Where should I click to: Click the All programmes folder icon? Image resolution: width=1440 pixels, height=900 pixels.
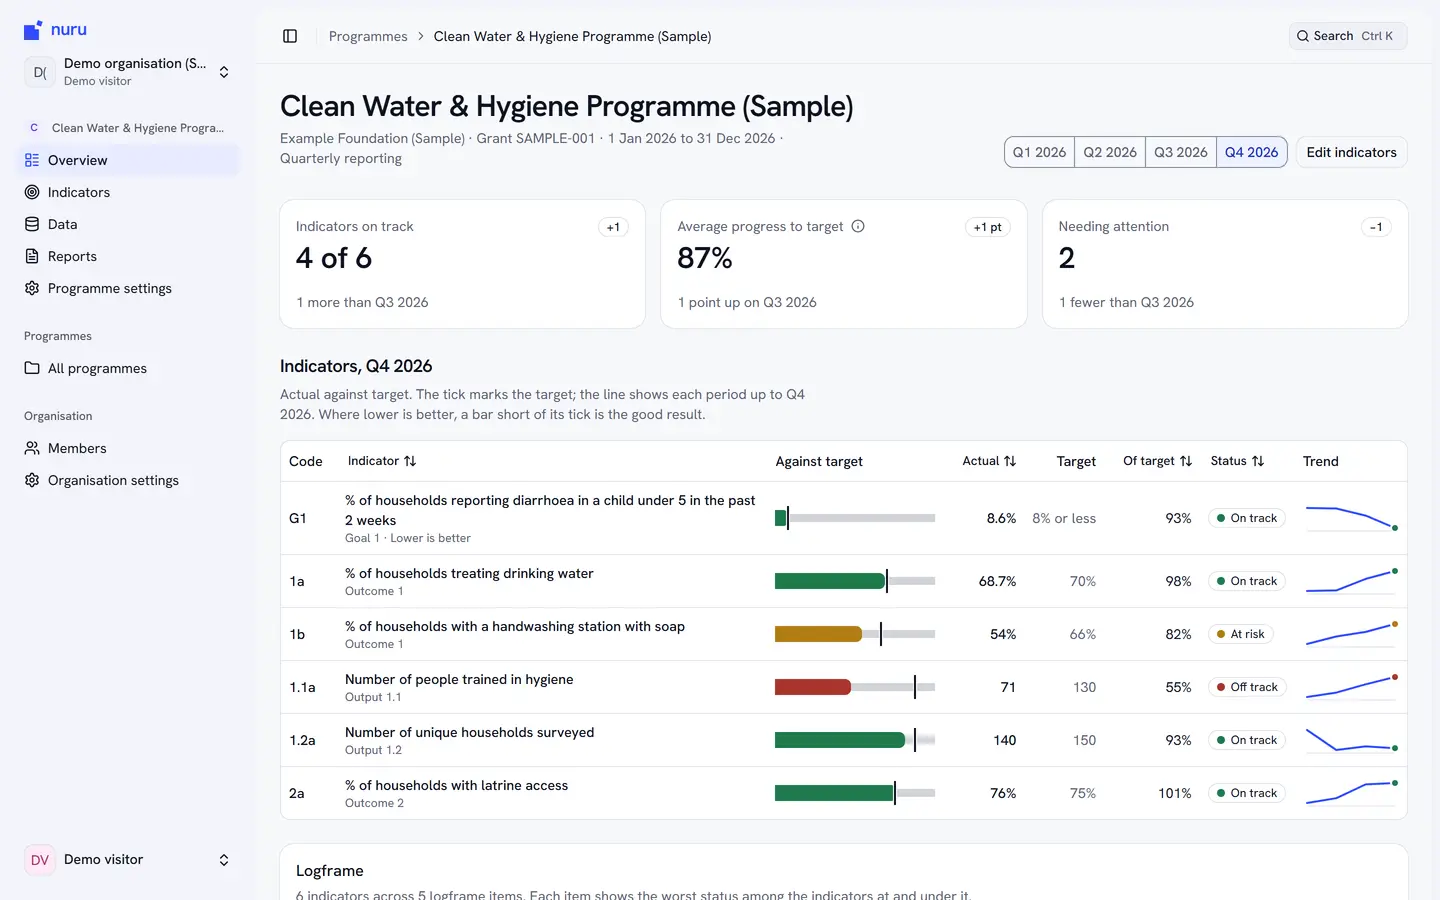click(x=32, y=368)
